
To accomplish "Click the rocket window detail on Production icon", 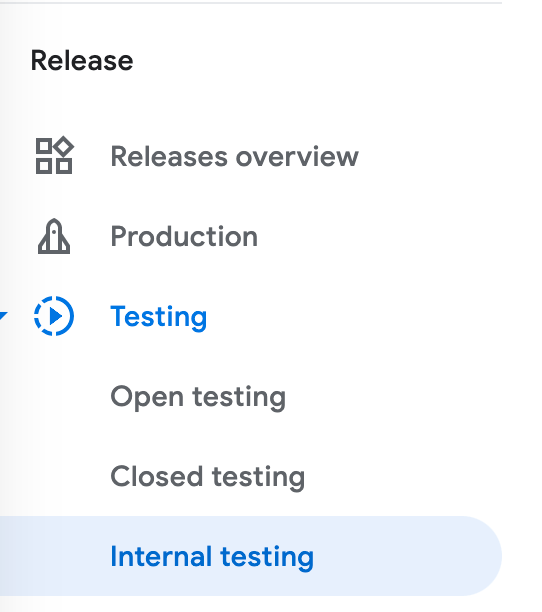I will [54, 231].
